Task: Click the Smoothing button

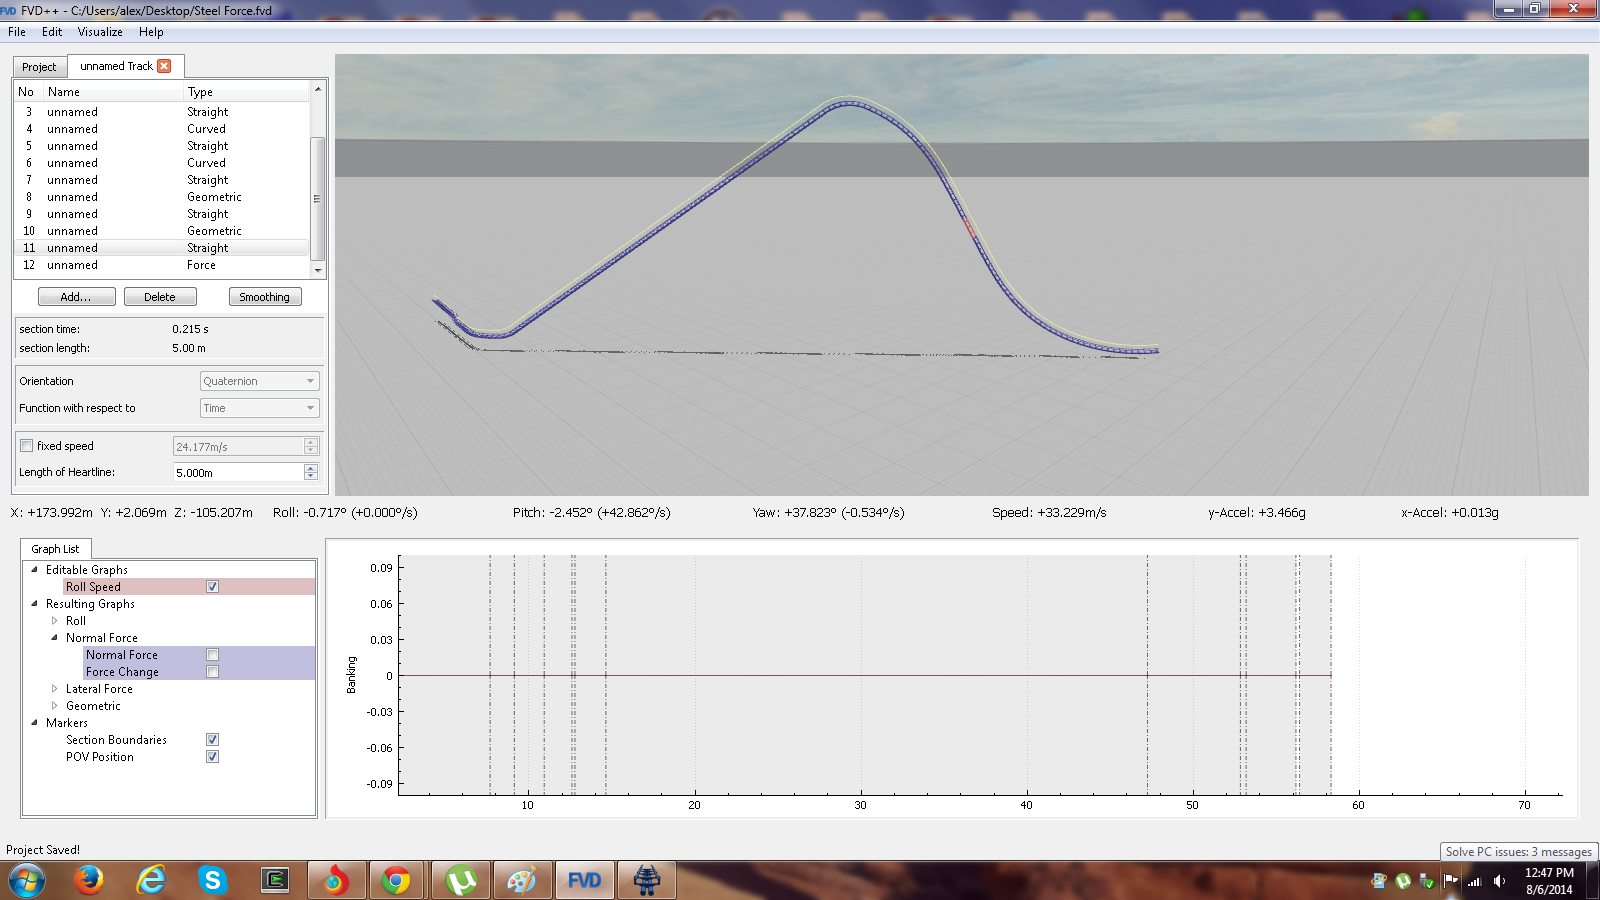Action: [264, 297]
